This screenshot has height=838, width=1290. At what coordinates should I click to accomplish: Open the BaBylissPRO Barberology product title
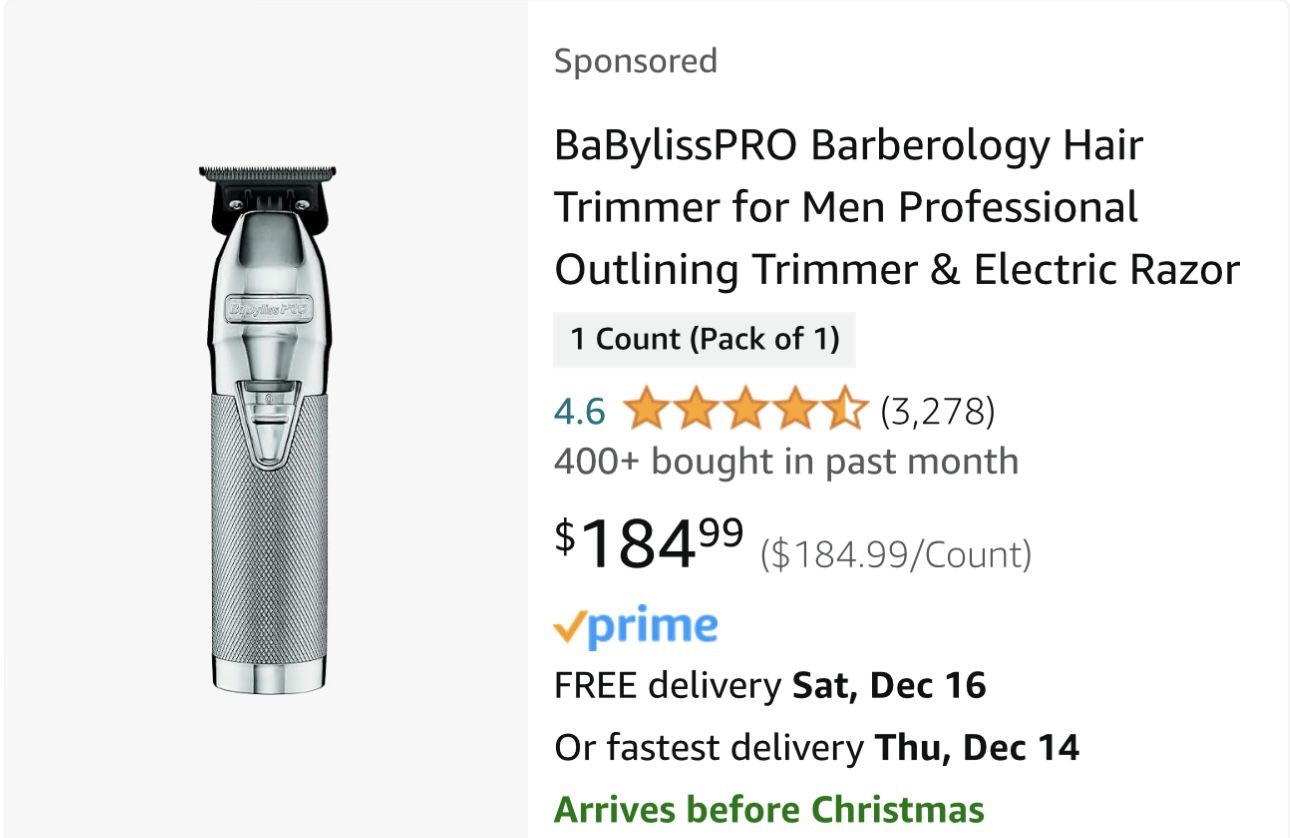click(895, 207)
